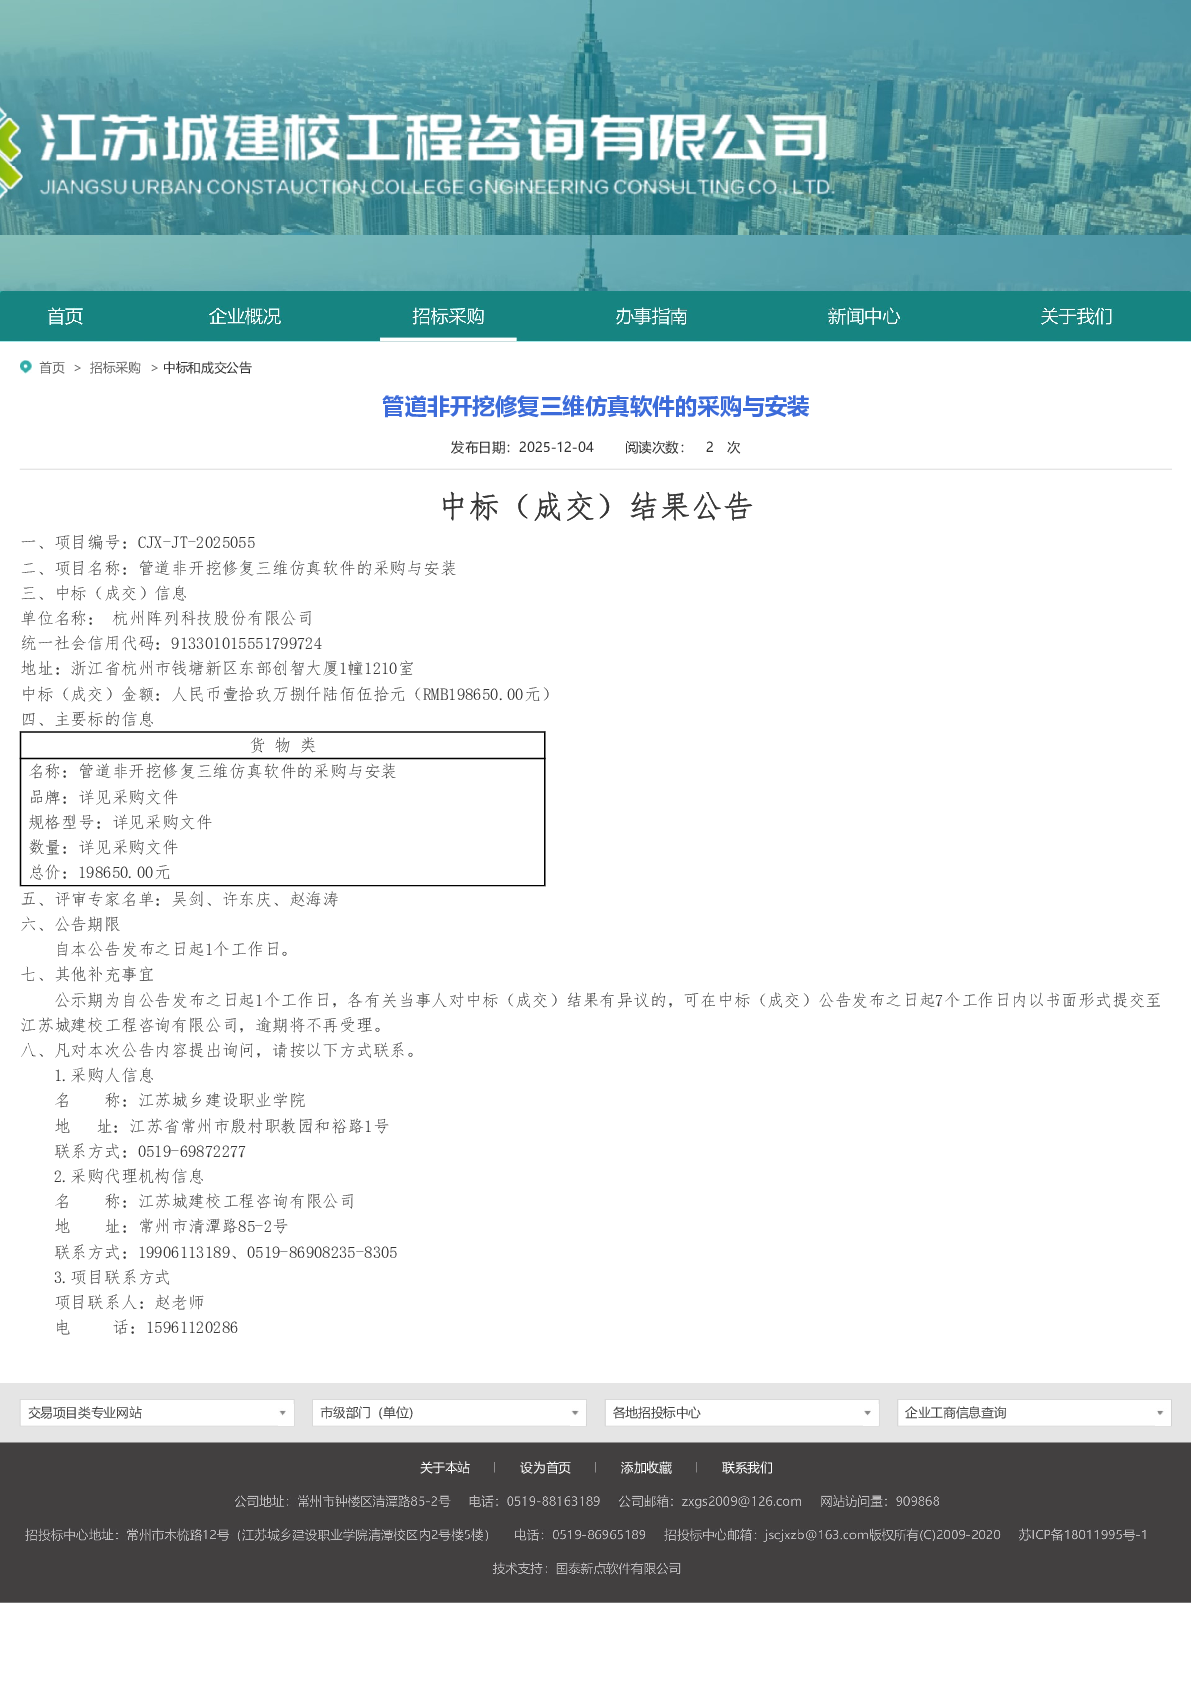
Task: Click the 添加收藏 footer link
Action: point(646,1468)
